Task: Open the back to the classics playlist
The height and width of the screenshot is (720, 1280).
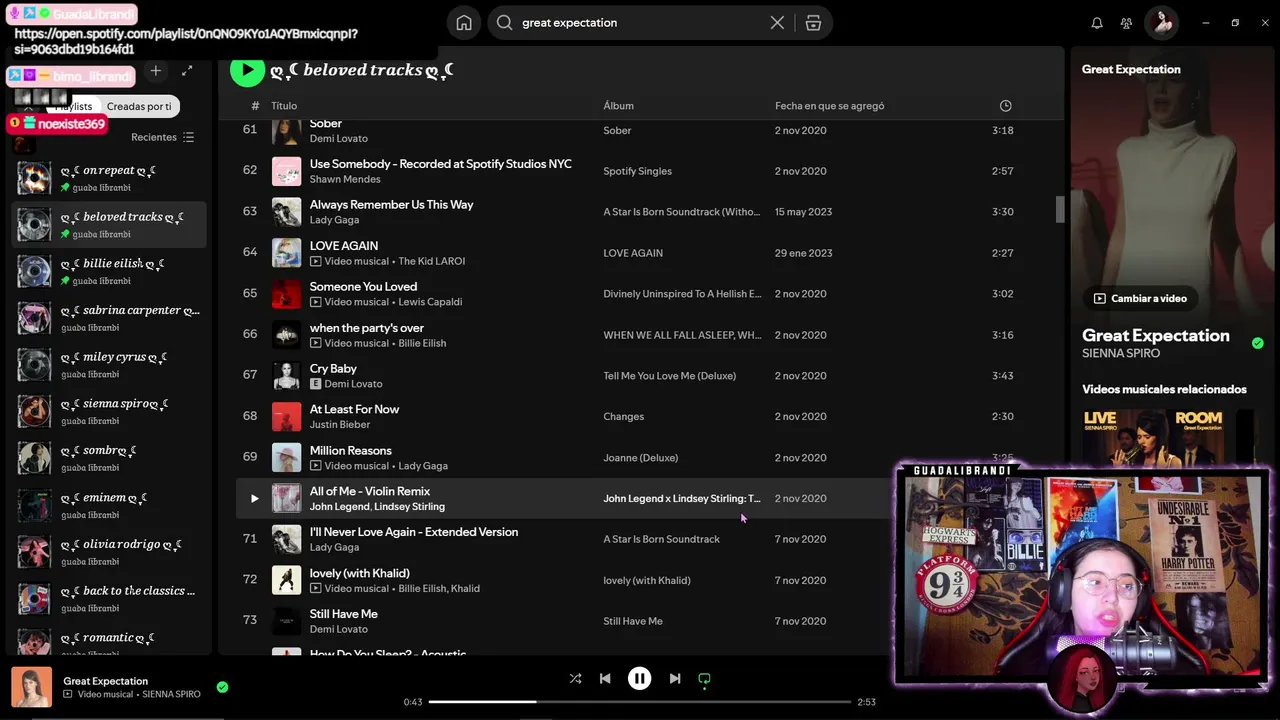Action: (x=110, y=599)
